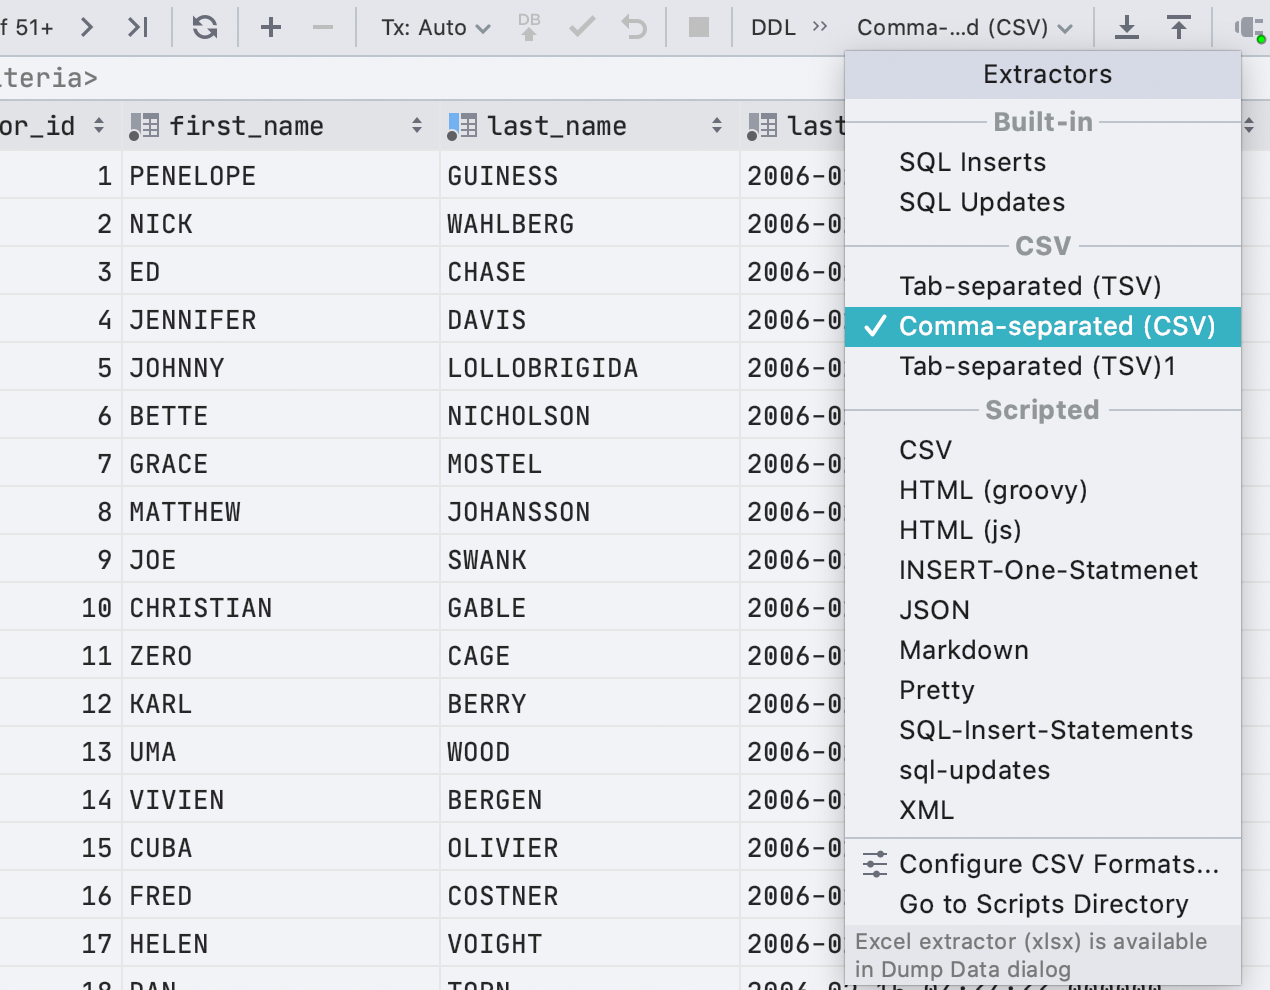The height and width of the screenshot is (990, 1270).
Task: Commit transaction checkmark icon
Action: [x=582, y=27]
